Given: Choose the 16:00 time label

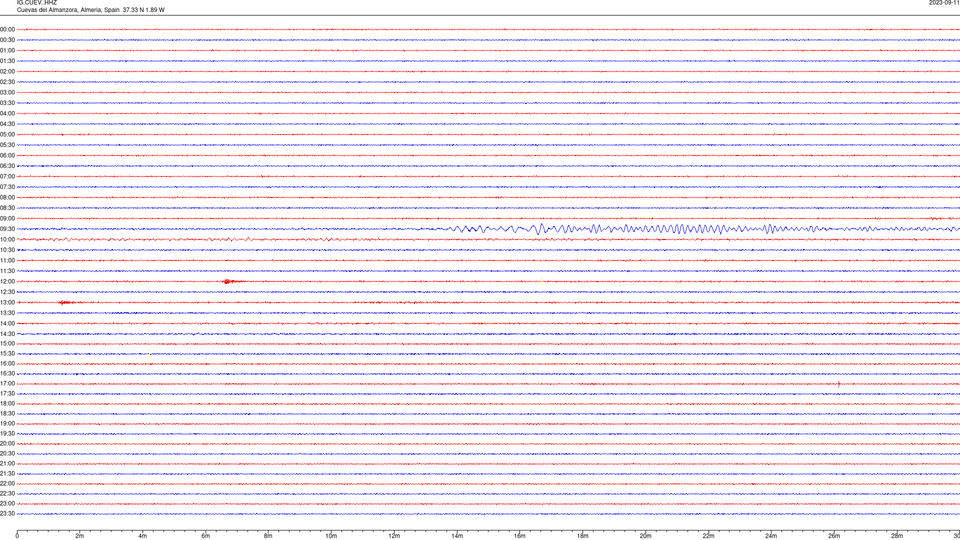Looking at the screenshot, I should coord(7,364).
